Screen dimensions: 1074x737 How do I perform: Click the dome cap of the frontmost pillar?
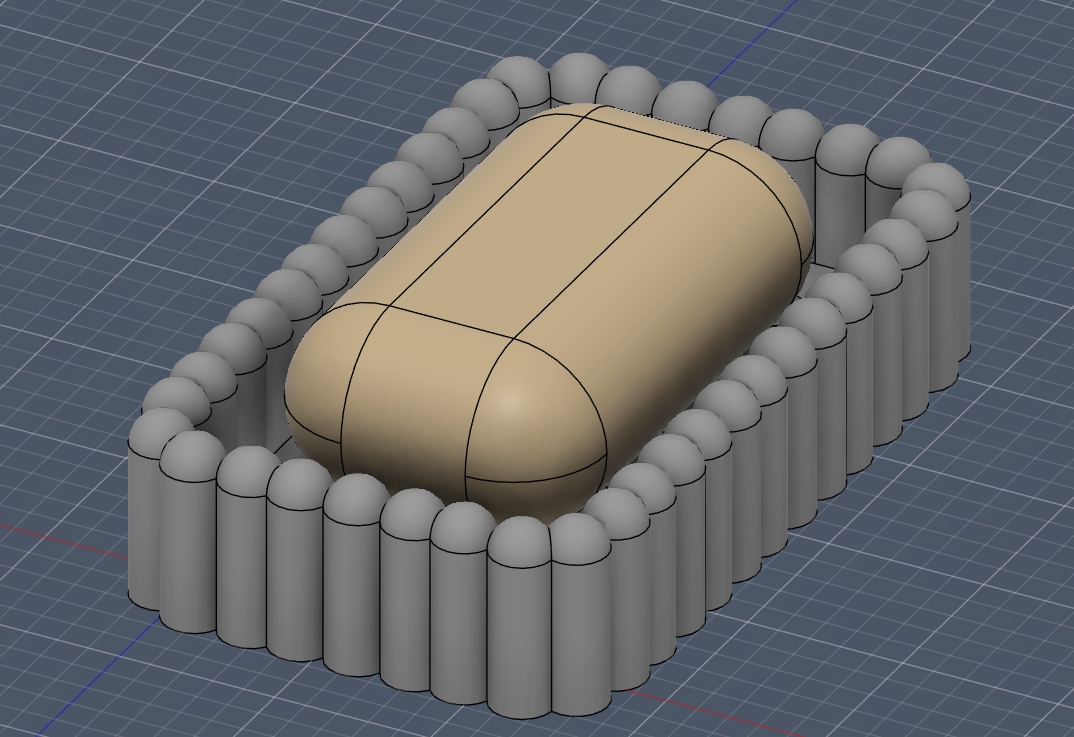(x=519, y=540)
